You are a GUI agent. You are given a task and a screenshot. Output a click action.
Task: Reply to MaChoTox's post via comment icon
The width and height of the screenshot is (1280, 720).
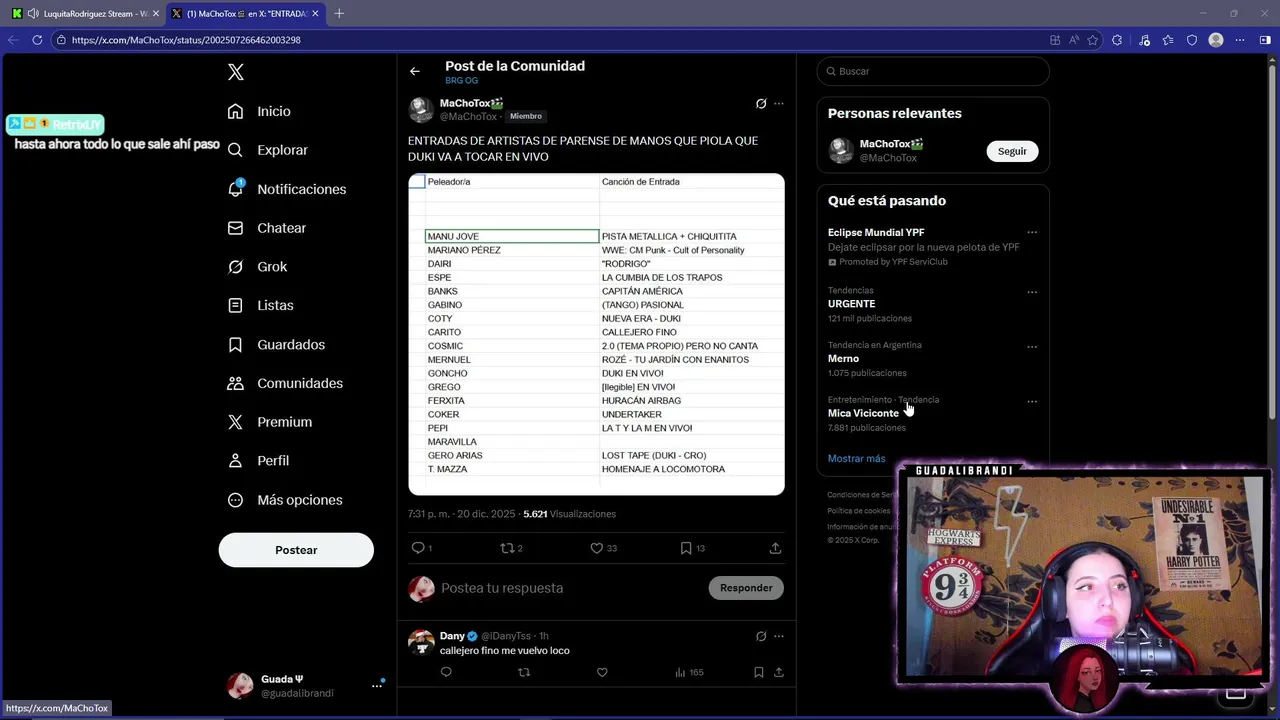coord(418,548)
